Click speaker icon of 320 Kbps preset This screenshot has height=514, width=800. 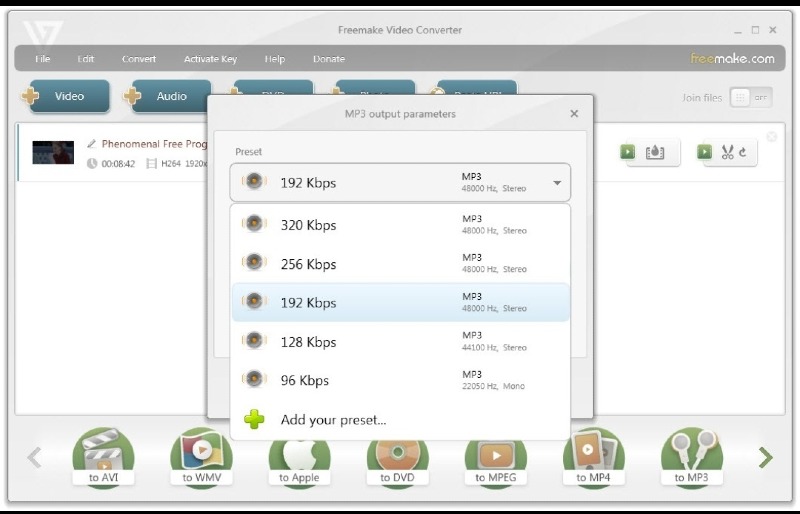(254, 224)
